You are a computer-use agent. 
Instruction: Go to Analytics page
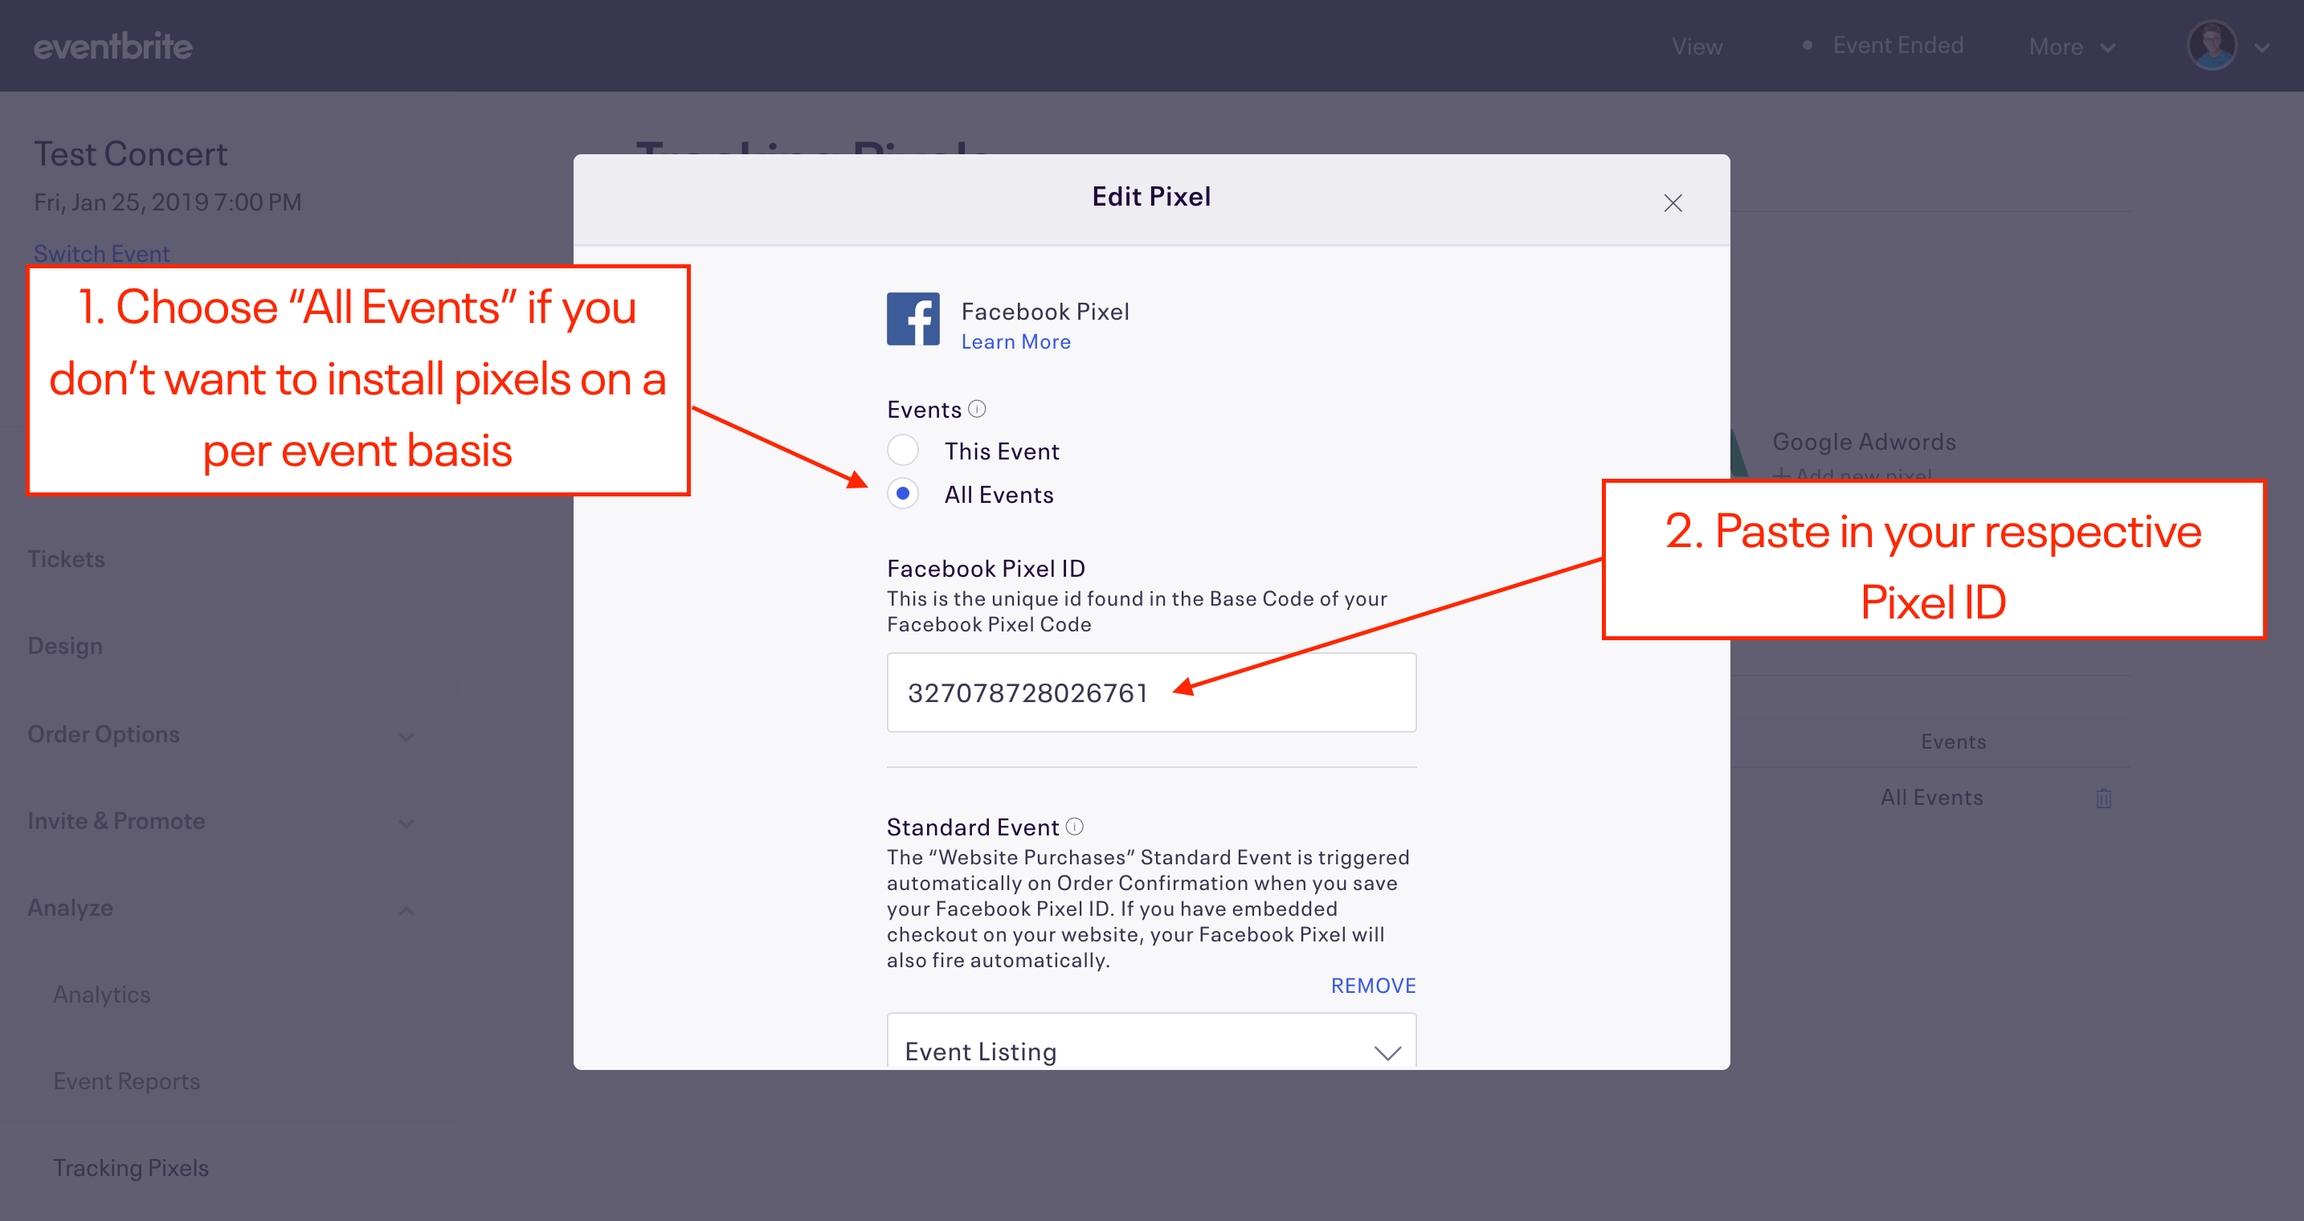102,995
